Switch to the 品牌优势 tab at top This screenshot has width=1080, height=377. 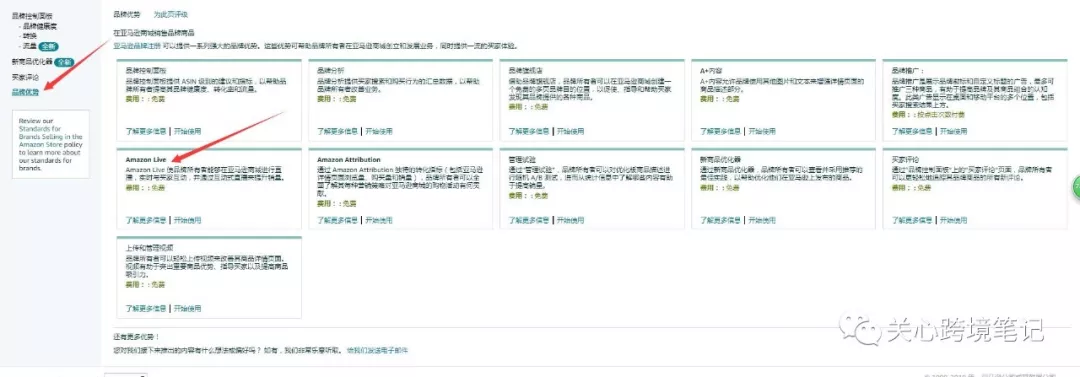coord(127,14)
